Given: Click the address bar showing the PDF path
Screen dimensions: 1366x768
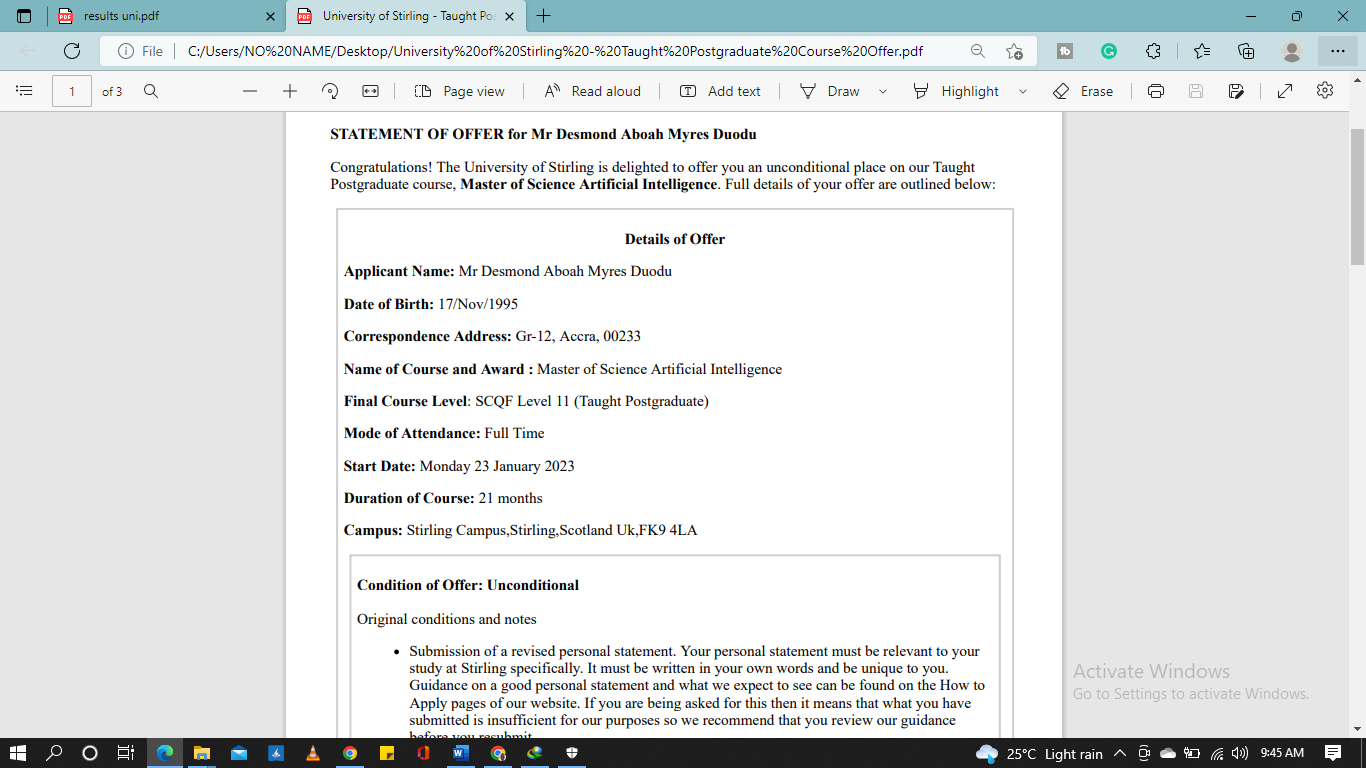Looking at the screenshot, I should [555, 51].
